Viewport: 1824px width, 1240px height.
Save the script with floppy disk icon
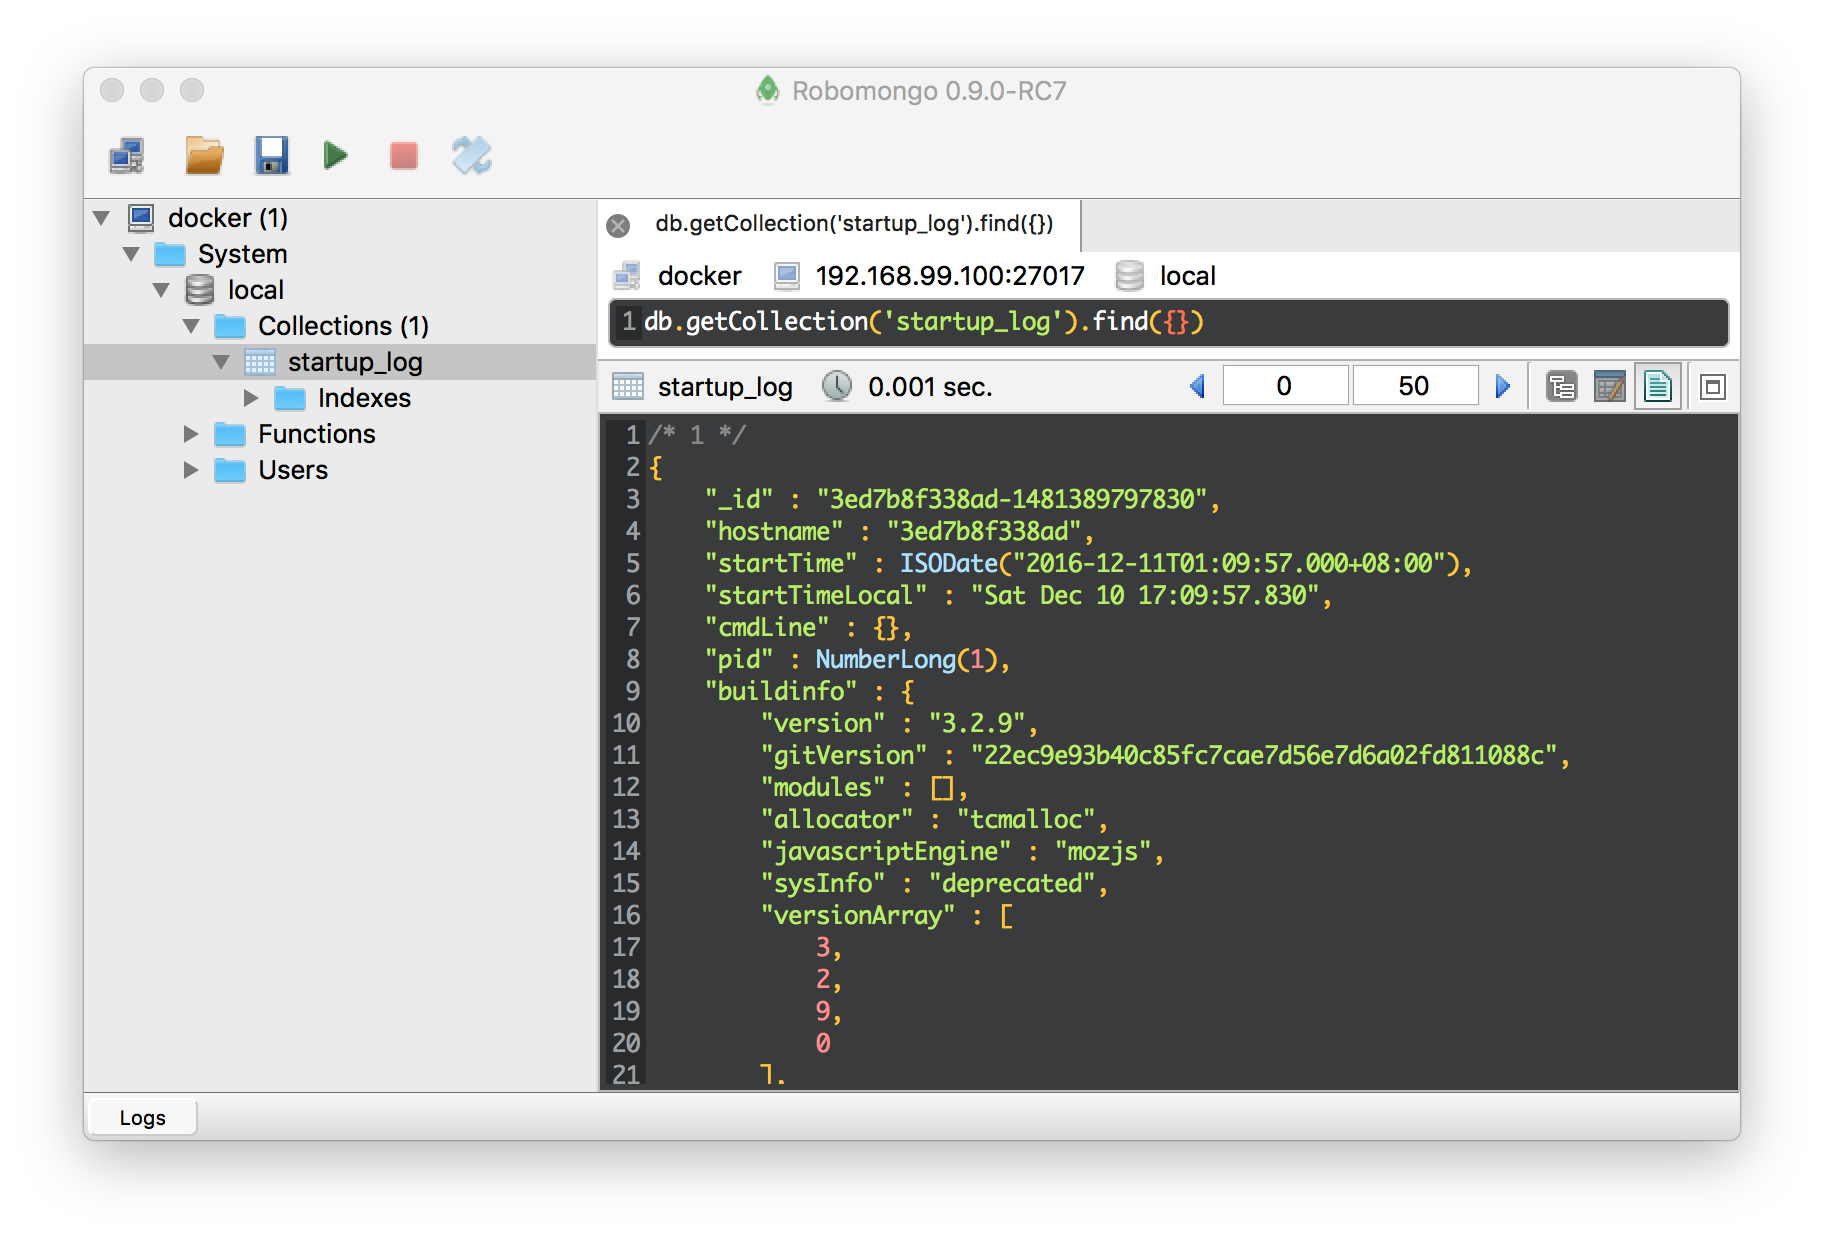pos(271,155)
